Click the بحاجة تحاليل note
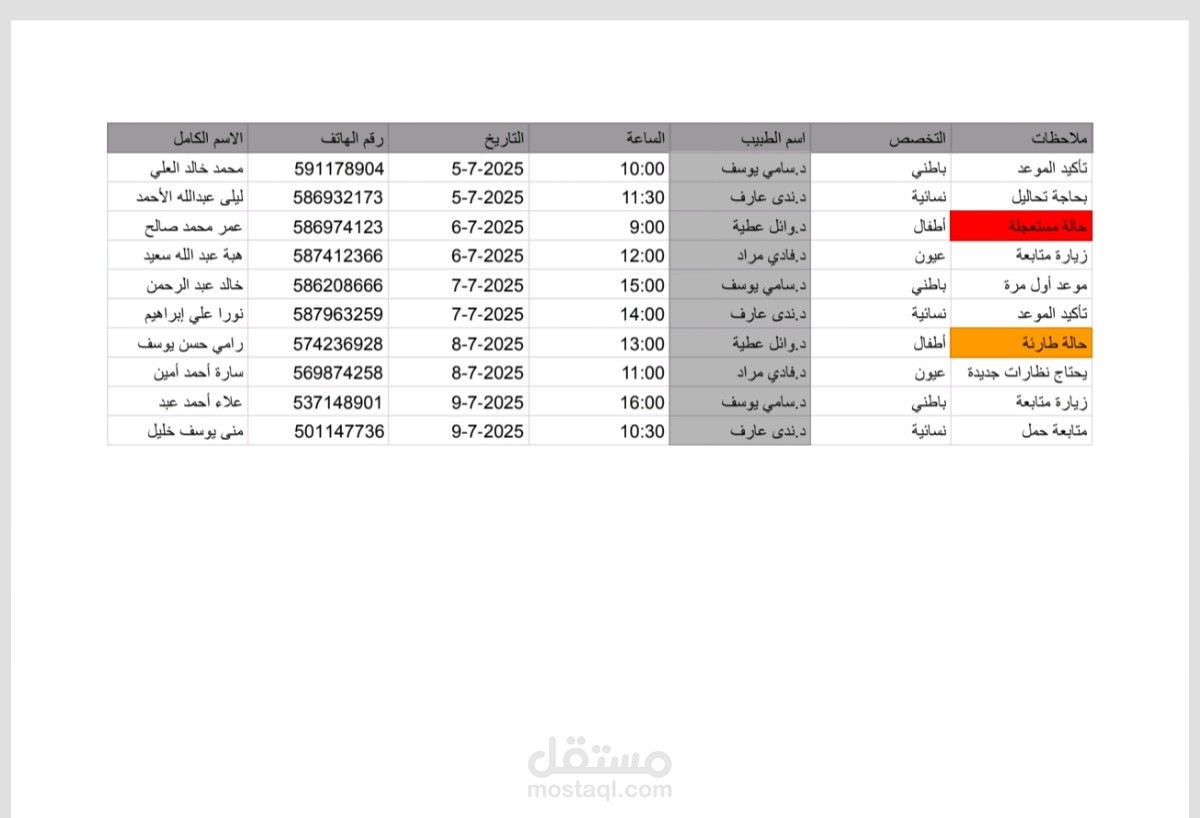Screen dimensions: 1200x818 (1051, 197)
